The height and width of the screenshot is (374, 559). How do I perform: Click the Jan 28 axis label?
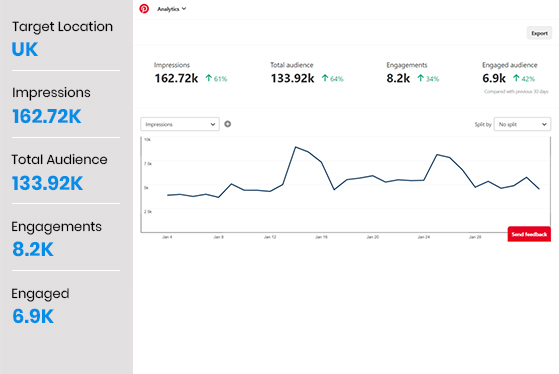tap(475, 237)
